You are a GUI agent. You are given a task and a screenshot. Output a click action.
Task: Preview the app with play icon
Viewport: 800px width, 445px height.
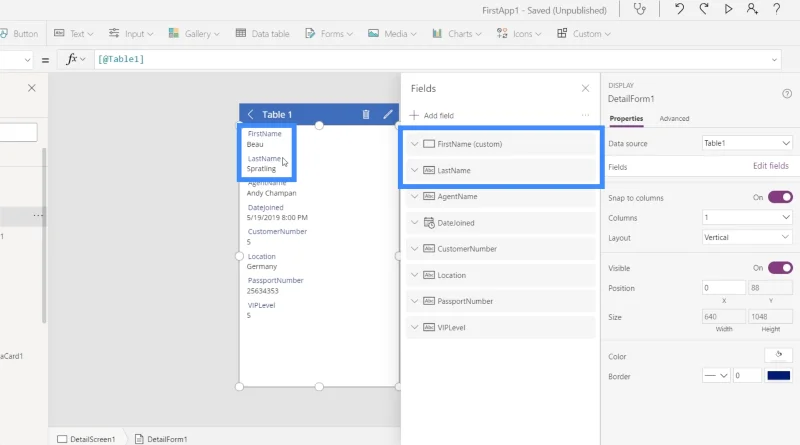pyautogui.click(x=728, y=9)
